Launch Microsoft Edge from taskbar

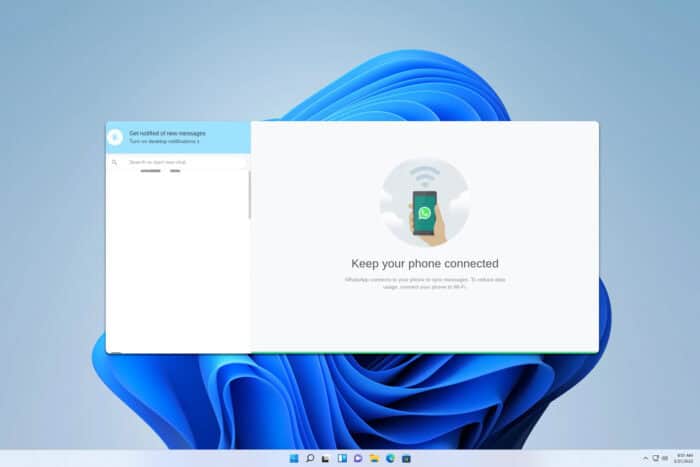coord(390,459)
